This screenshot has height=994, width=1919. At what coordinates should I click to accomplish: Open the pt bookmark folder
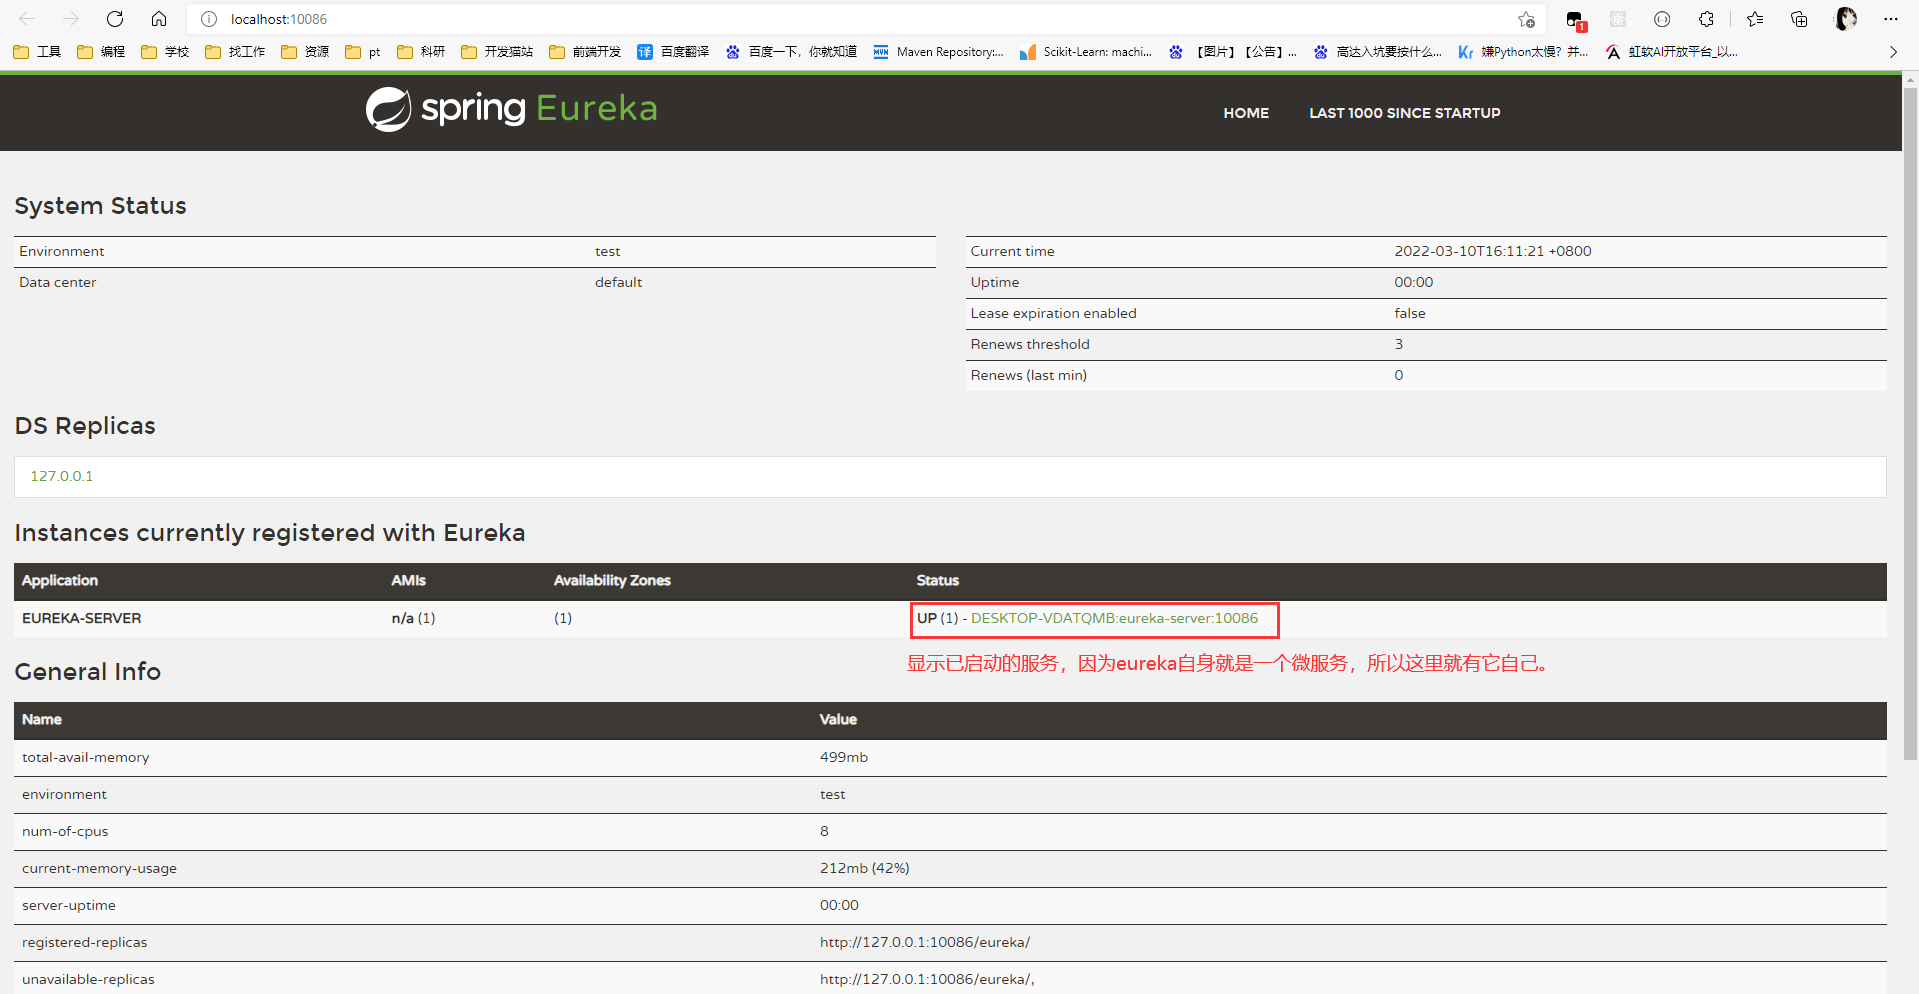[363, 52]
